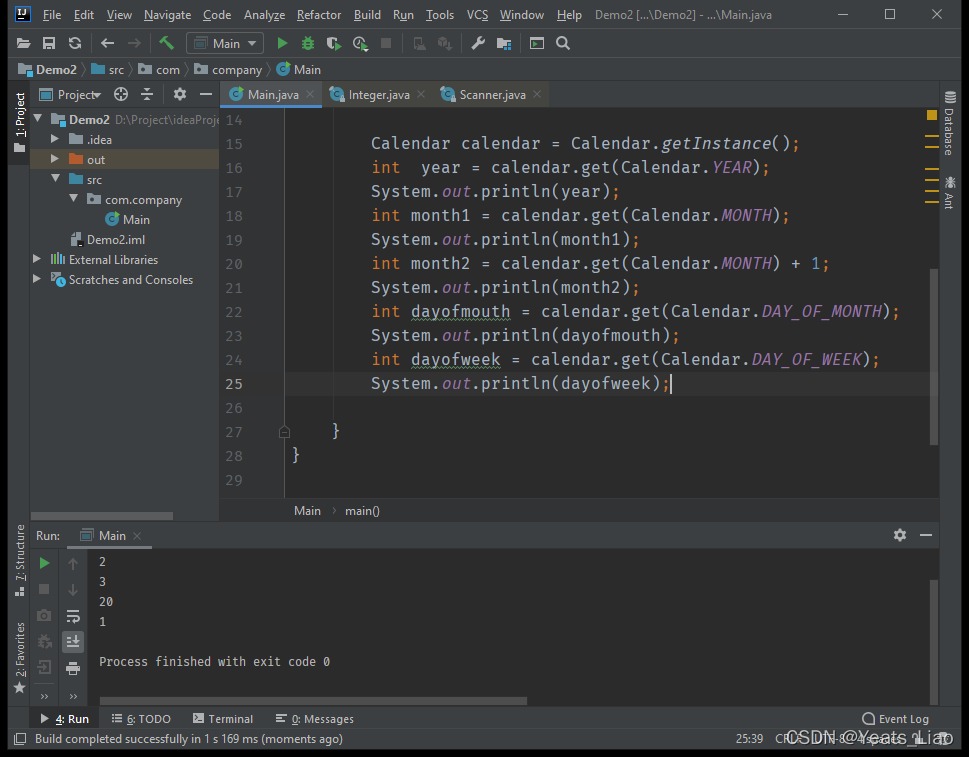Go back with the left arrow icon
Viewport: 969px width, 757px height.
tap(108, 43)
